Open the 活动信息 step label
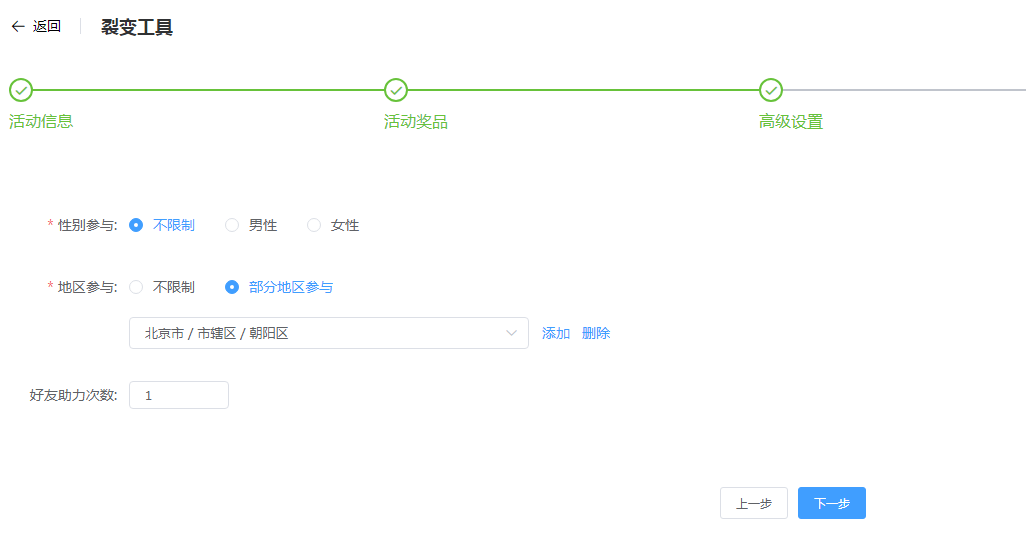The image size is (1026, 537). [x=41, y=122]
